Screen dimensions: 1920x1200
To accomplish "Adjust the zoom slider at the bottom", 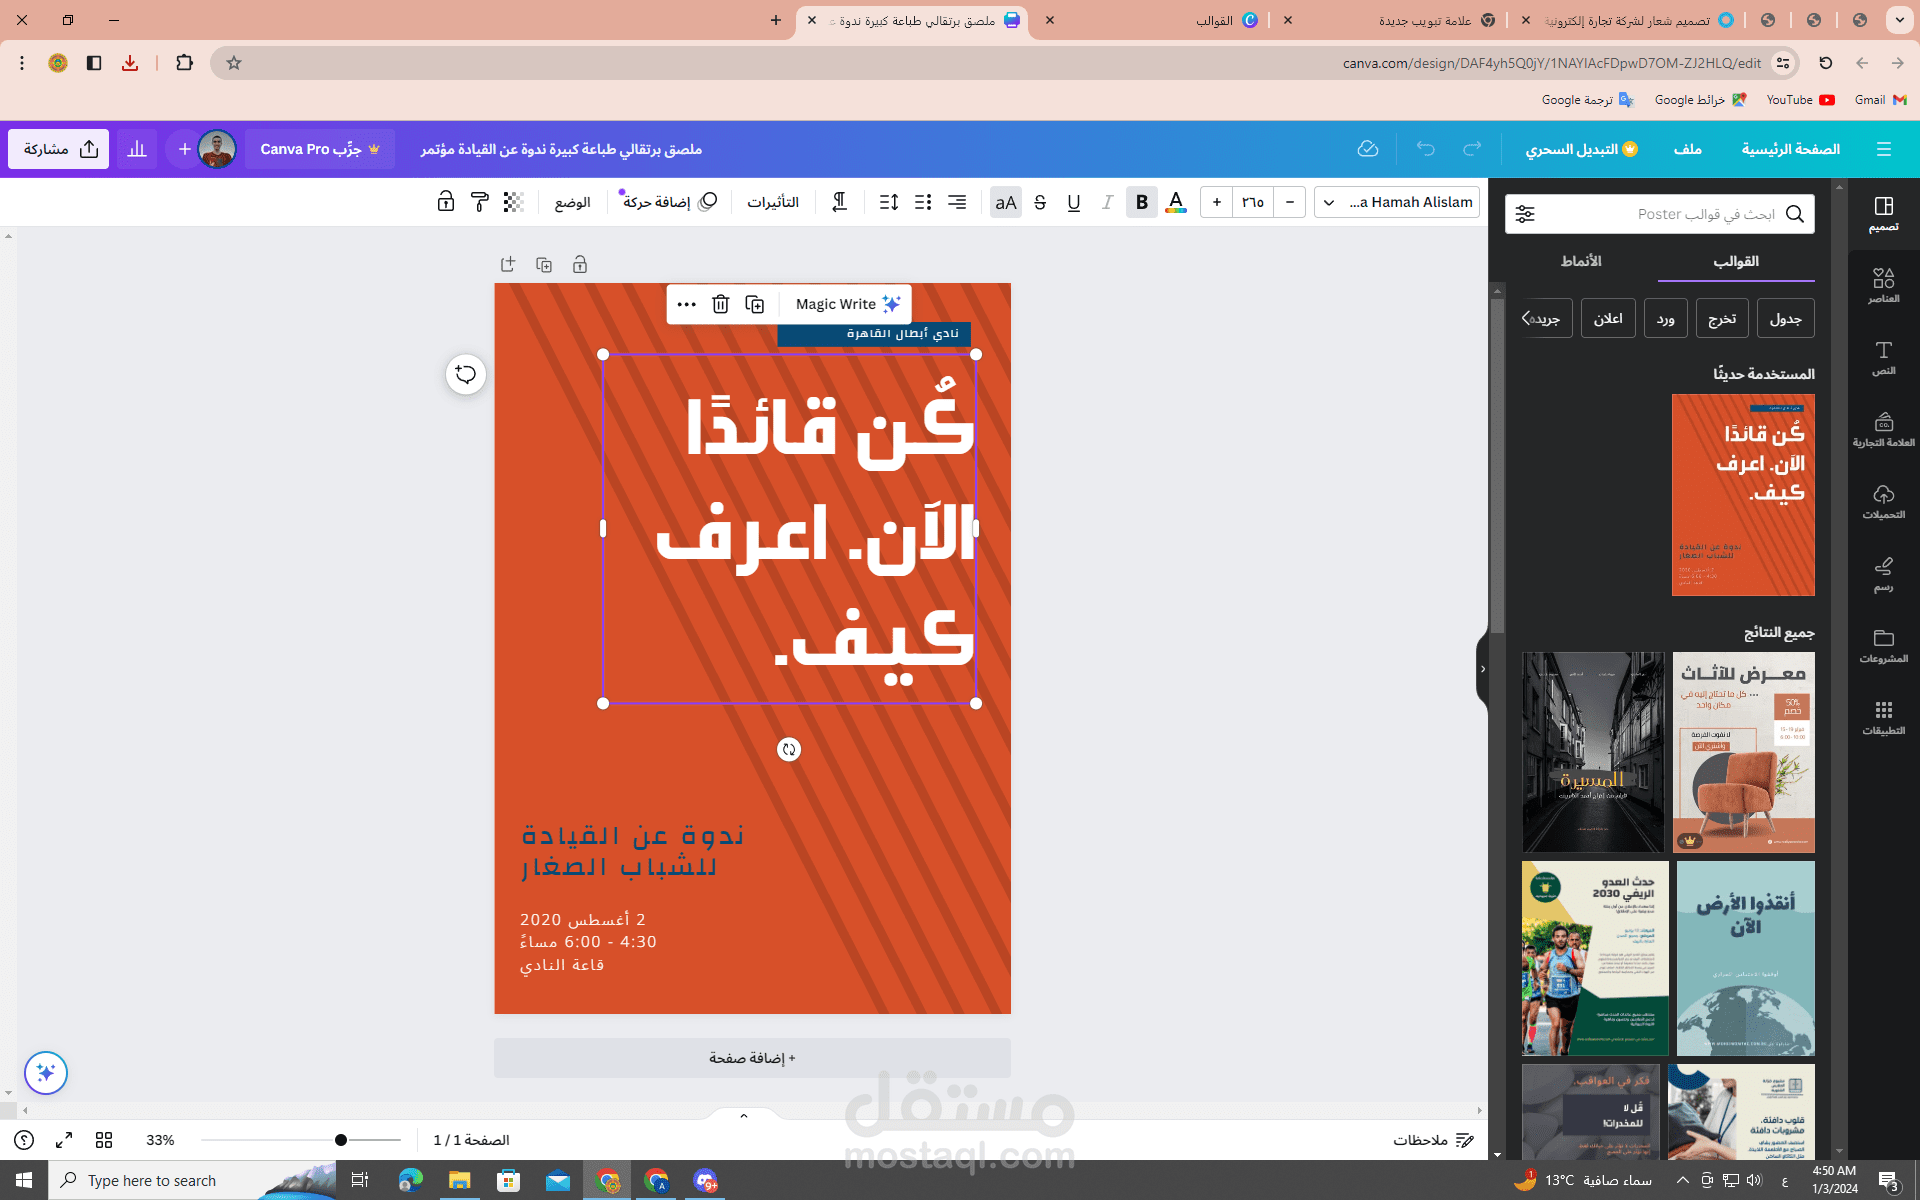I will pyautogui.click(x=341, y=1140).
